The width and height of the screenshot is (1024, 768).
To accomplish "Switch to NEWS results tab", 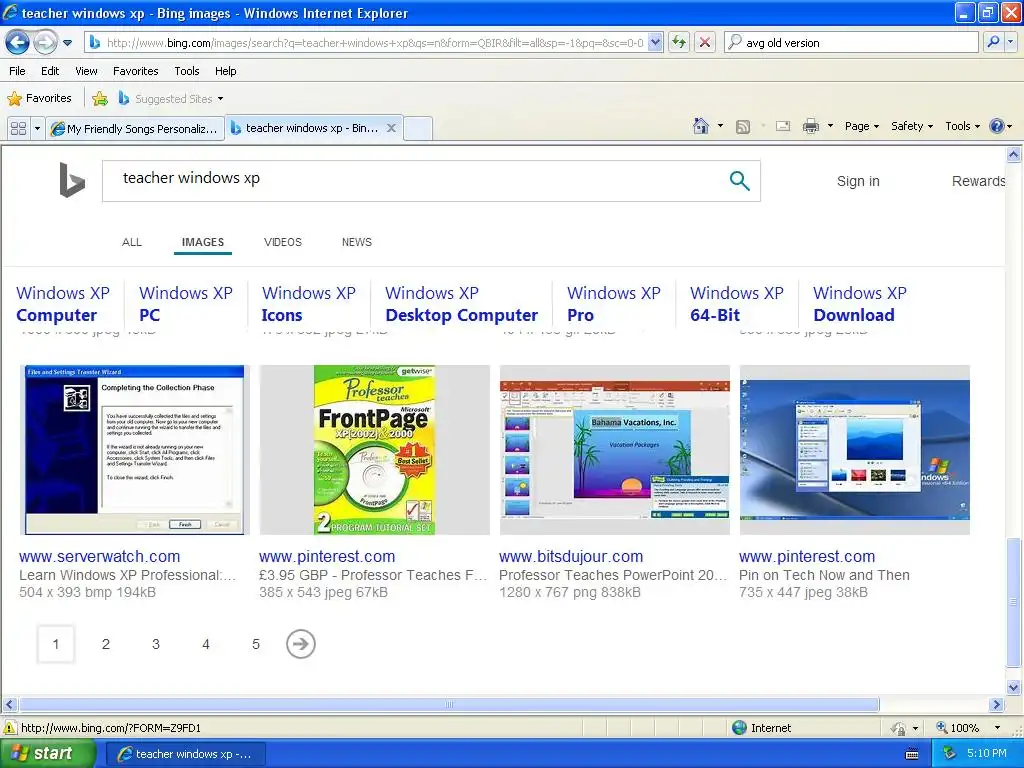I will (x=357, y=242).
